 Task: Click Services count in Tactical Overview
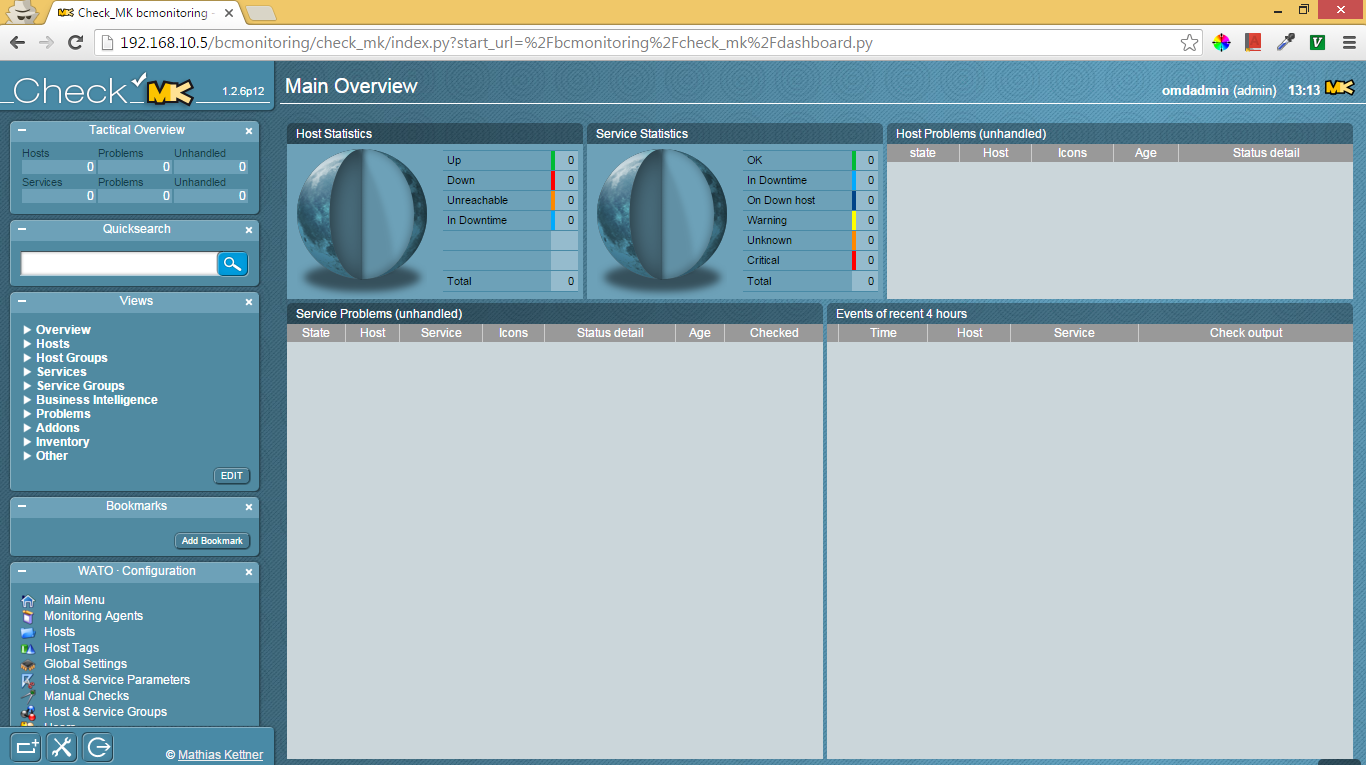tap(58, 196)
